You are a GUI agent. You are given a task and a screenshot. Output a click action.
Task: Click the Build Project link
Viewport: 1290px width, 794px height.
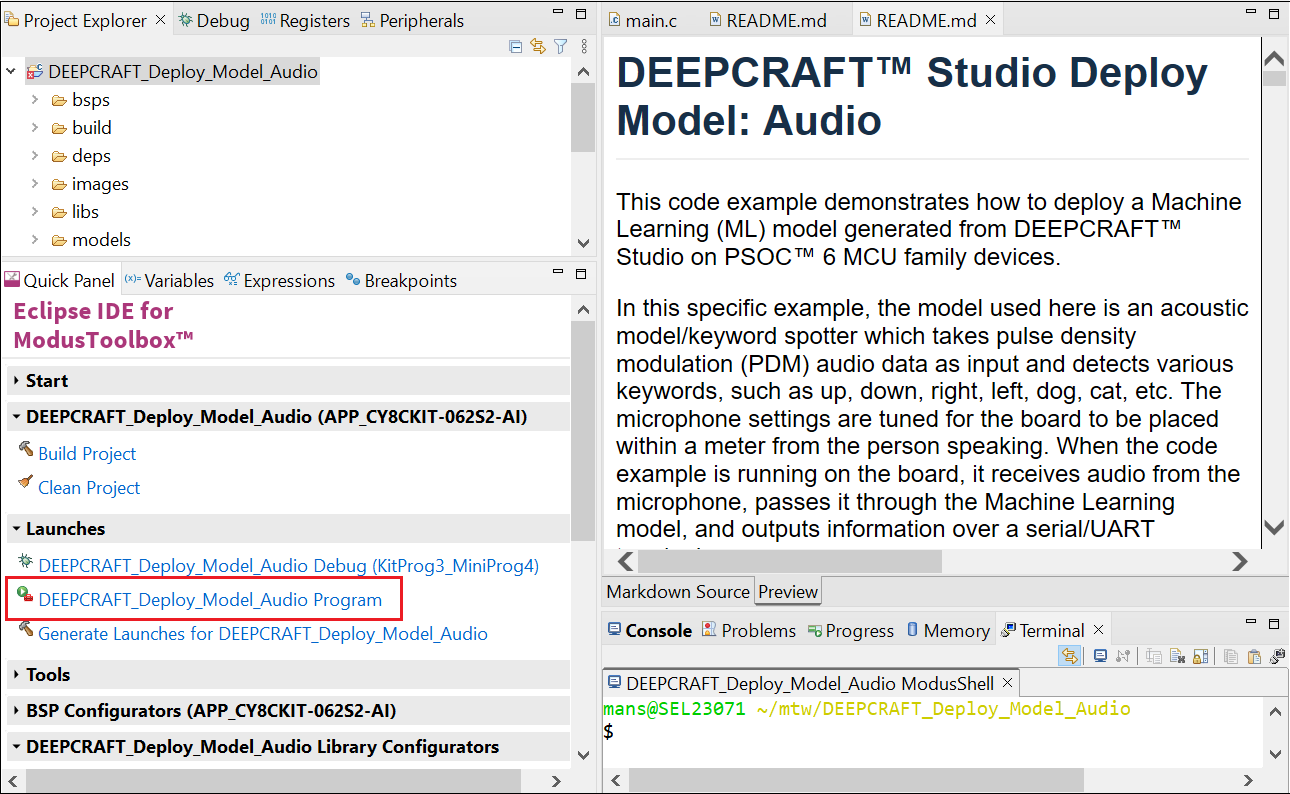pos(87,454)
